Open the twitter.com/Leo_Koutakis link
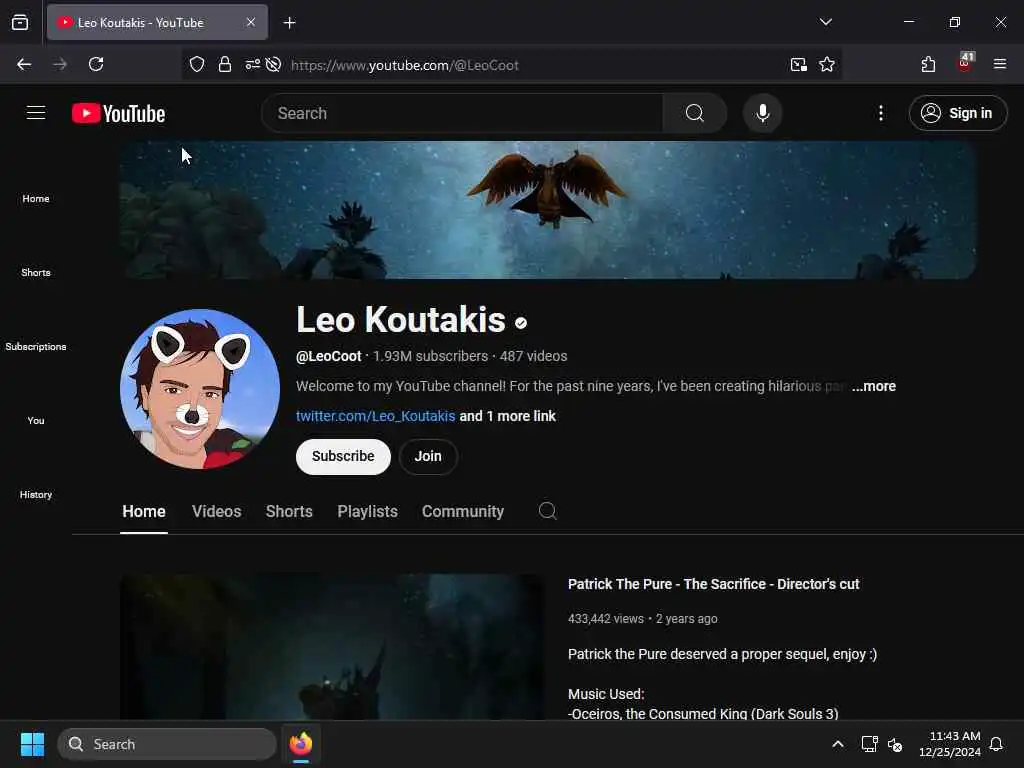The image size is (1024, 768). tap(376, 416)
